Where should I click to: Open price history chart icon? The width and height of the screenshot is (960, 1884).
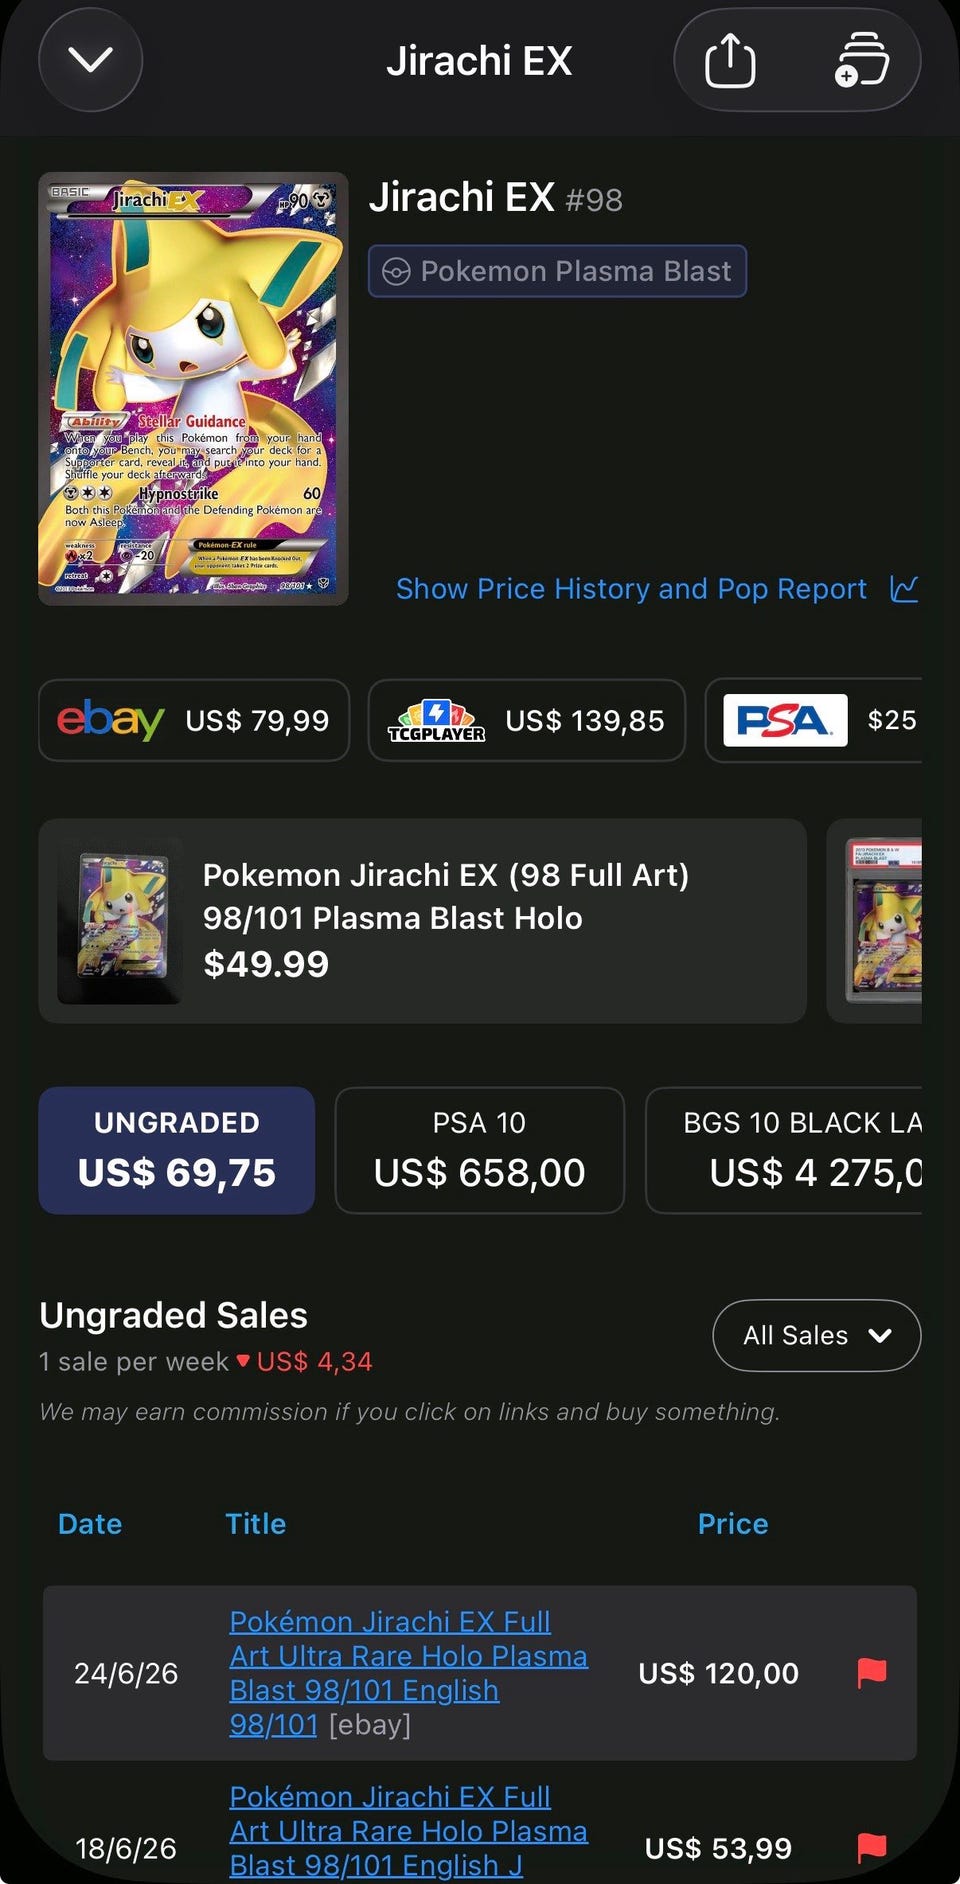click(x=904, y=589)
